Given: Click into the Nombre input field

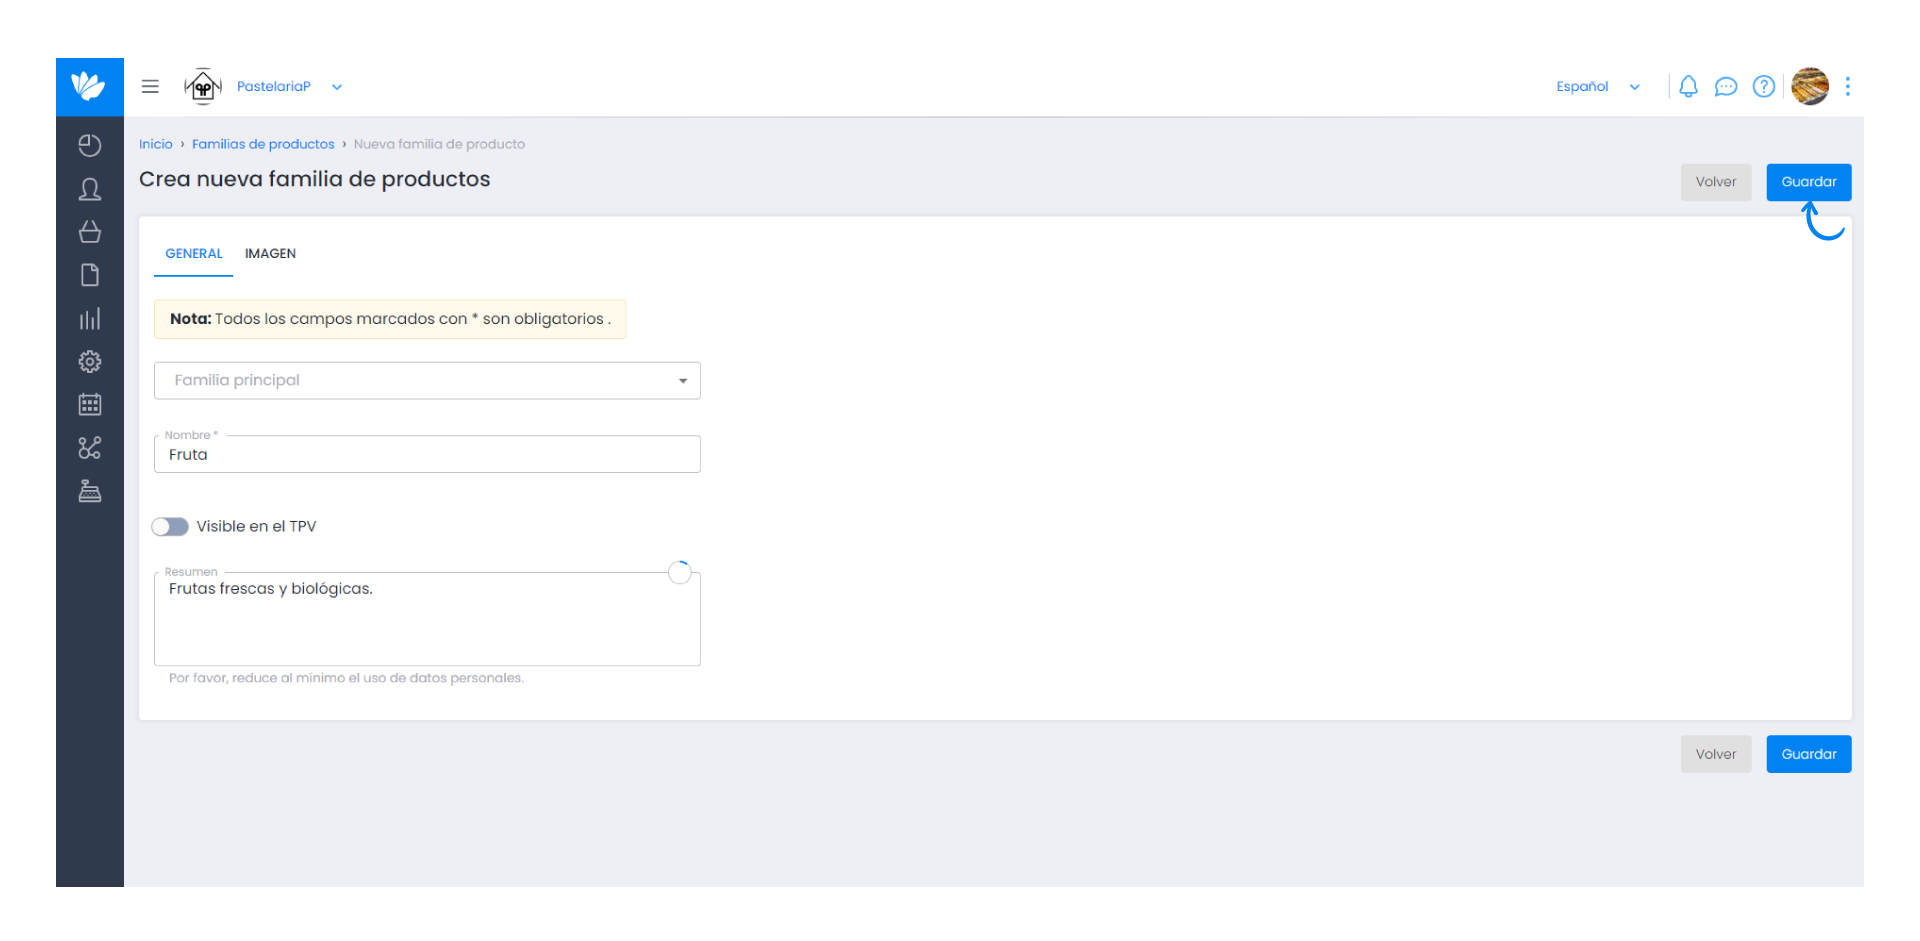Looking at the screenshot, I should (427, 454).
